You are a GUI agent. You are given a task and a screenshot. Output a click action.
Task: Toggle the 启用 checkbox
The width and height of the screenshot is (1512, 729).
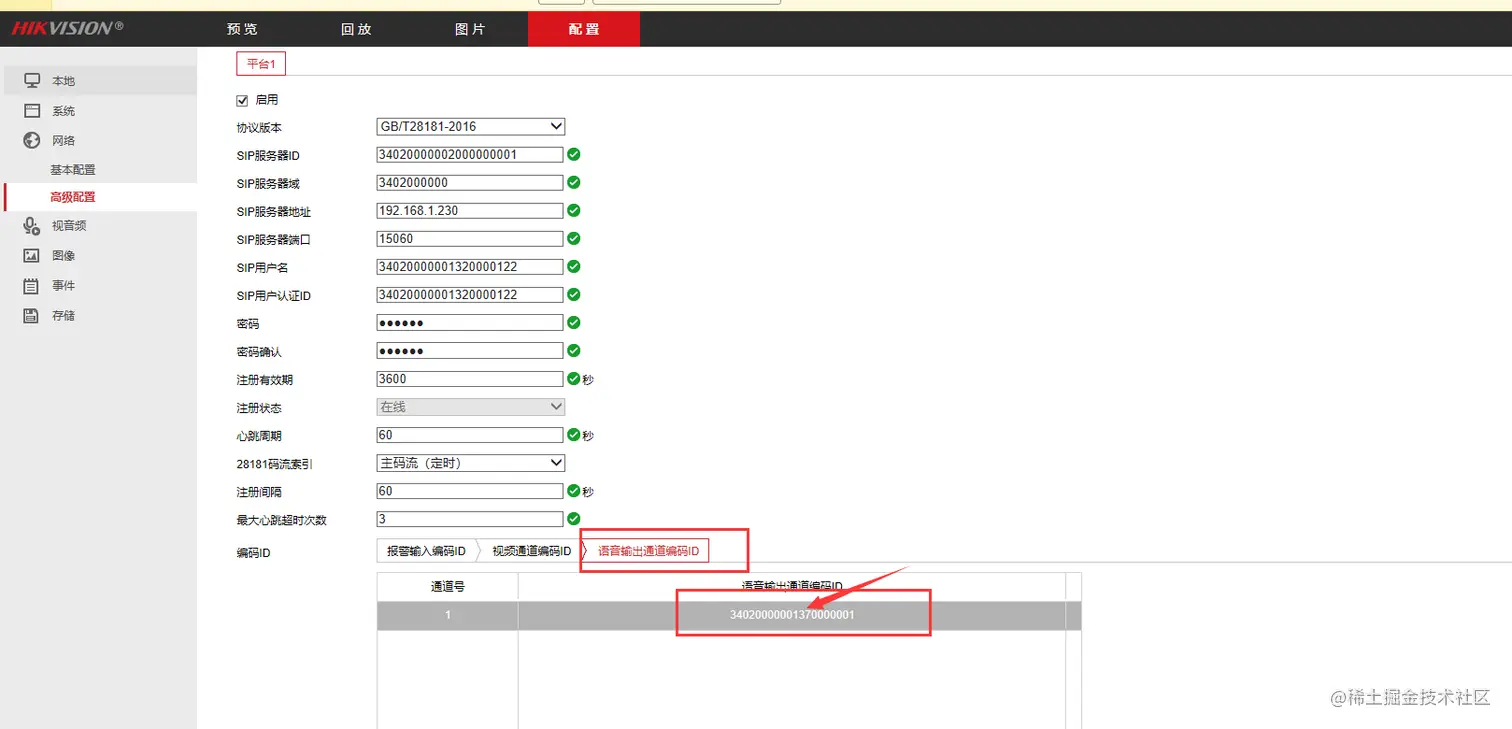pyautogui.click(x=242, y=100)
